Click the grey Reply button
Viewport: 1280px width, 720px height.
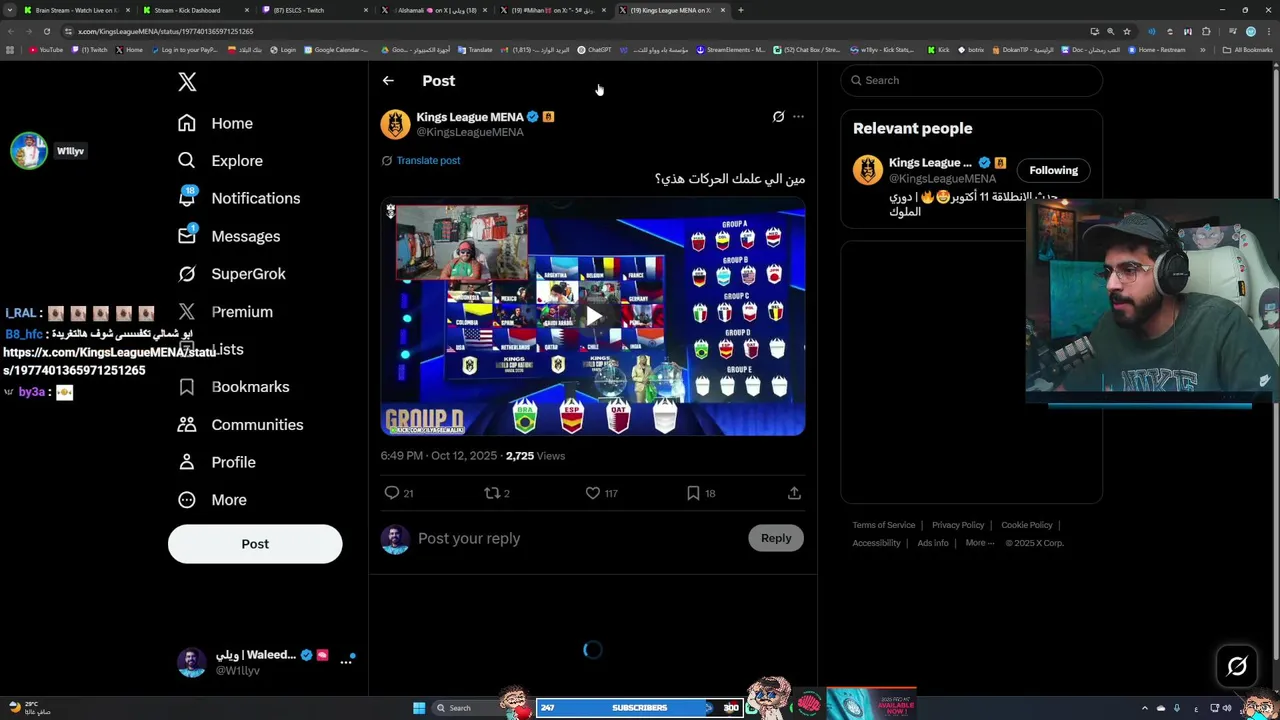point(776,538)
